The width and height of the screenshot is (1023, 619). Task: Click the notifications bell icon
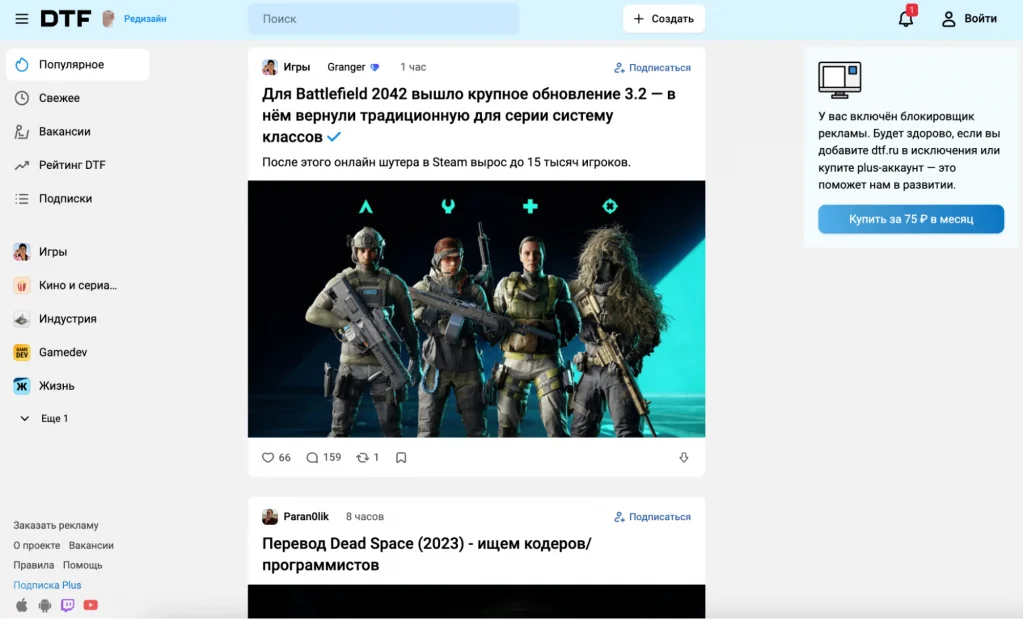tap(905, 19)
